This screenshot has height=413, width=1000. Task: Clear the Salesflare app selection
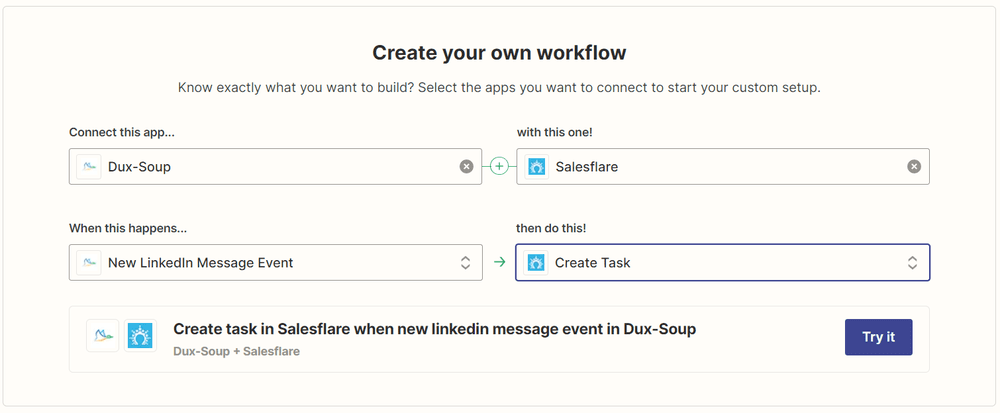point(914,167)
